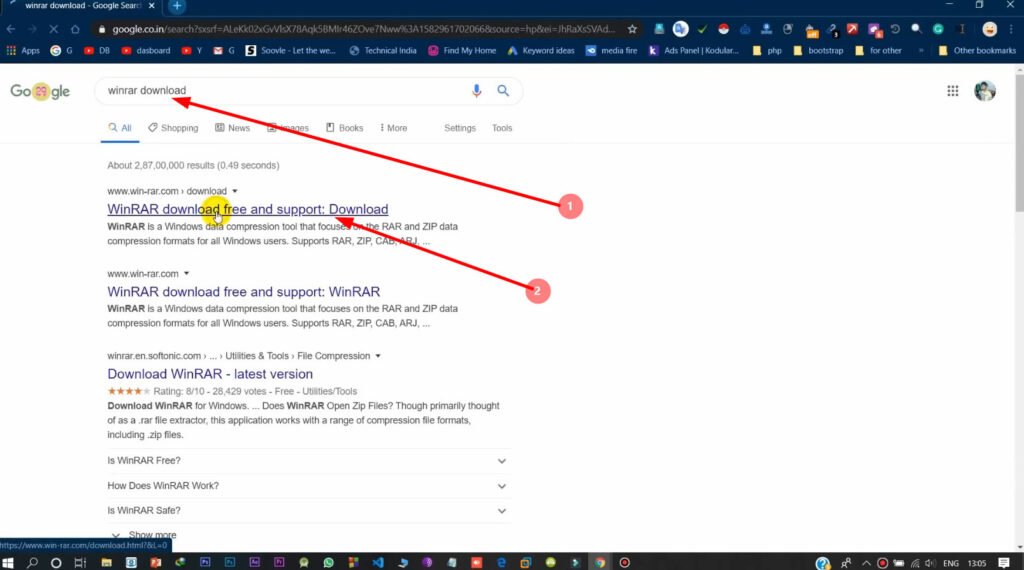This screenshot has height=570, width=1024.
Task: Click the browser home button
Action: point(75,29)
